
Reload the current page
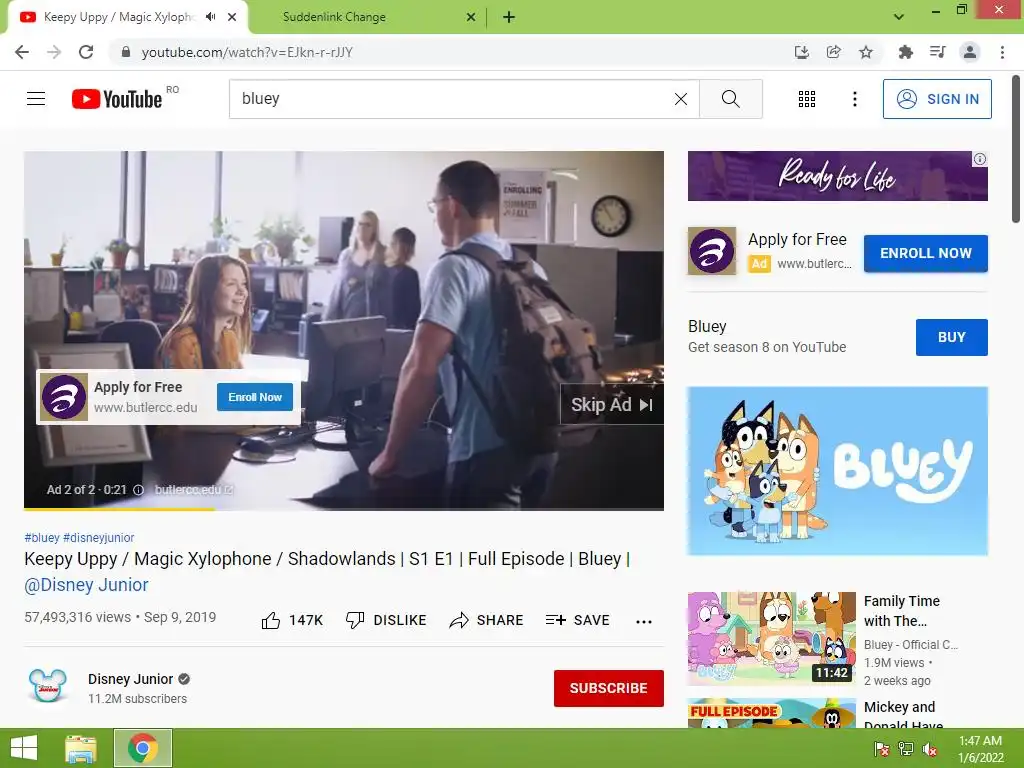(x=86, y=52)
